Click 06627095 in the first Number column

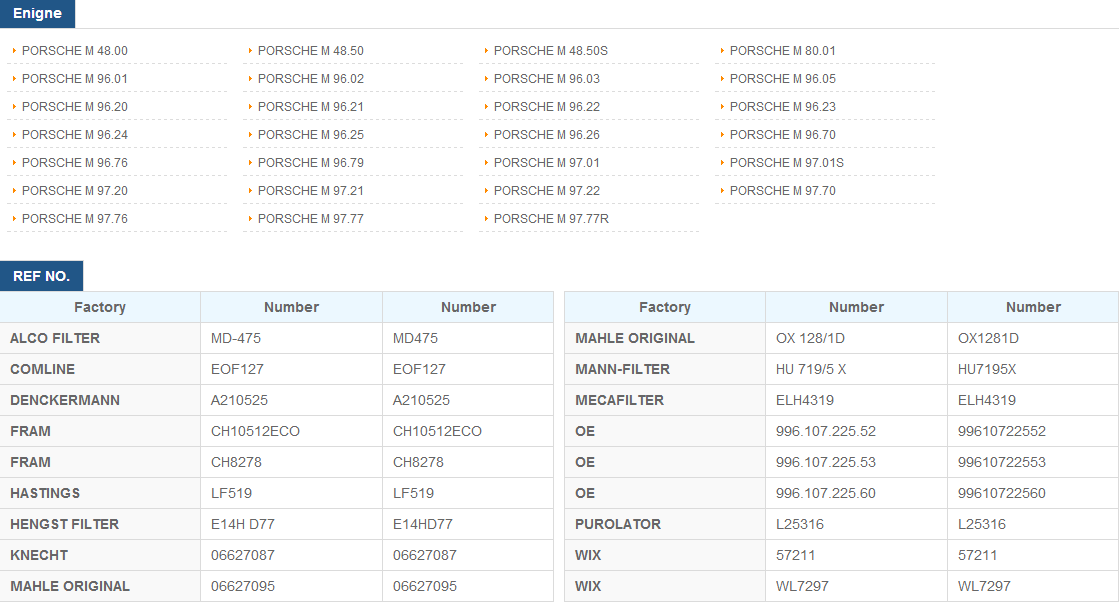point(291,586)
